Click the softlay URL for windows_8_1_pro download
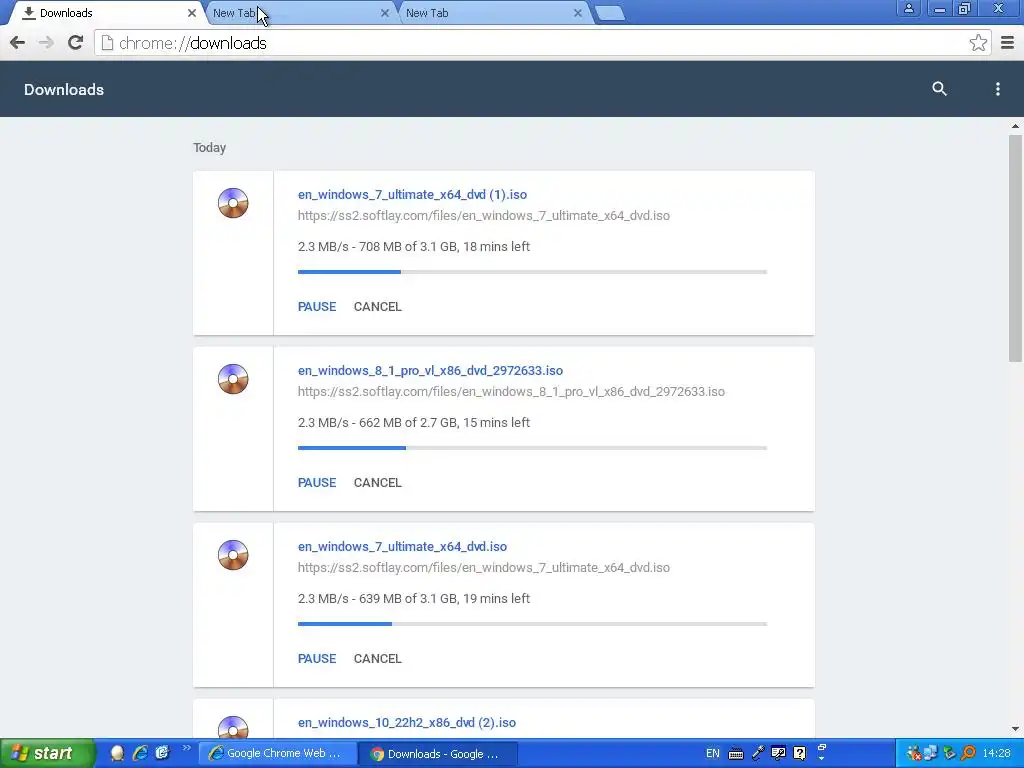The width and height of the screenshot is (1024, 768). point(511,391)
